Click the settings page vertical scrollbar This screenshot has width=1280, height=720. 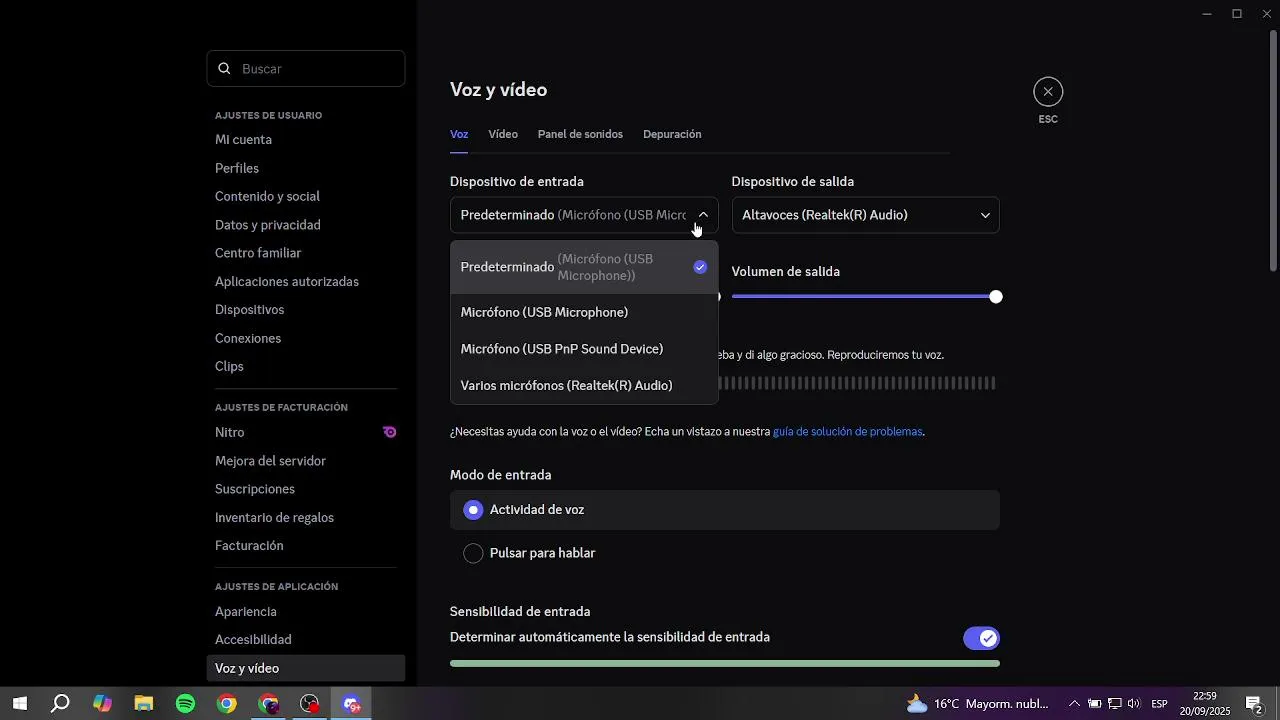point(1273,150)
